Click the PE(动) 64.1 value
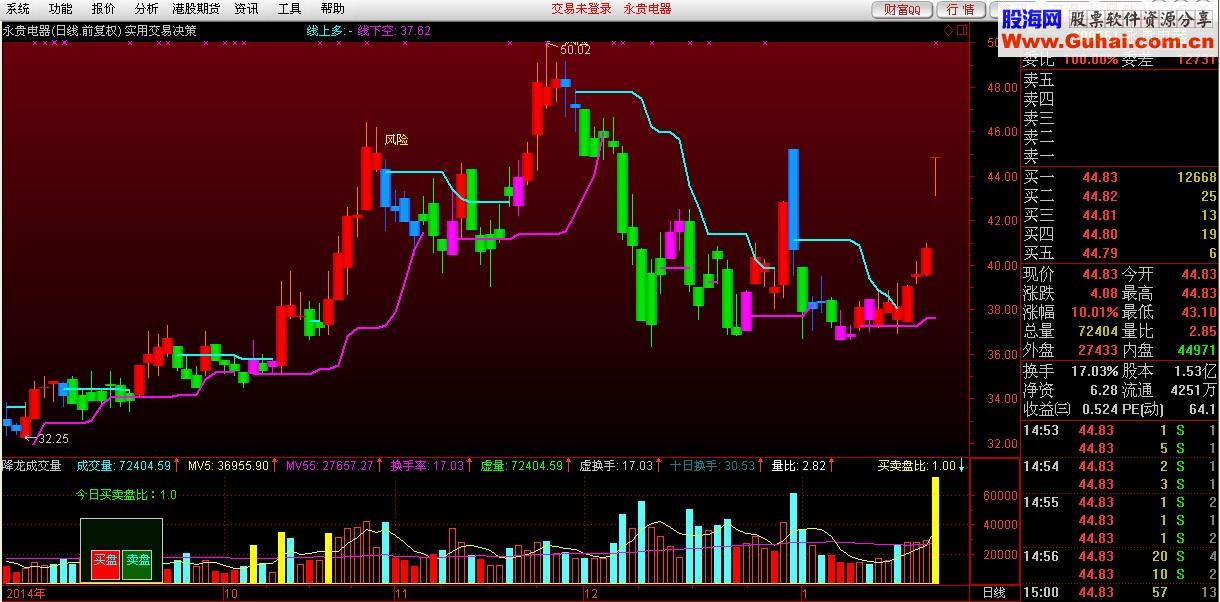The width and height of the screenshot is (1220, 602). click(x=1201, y=408)
